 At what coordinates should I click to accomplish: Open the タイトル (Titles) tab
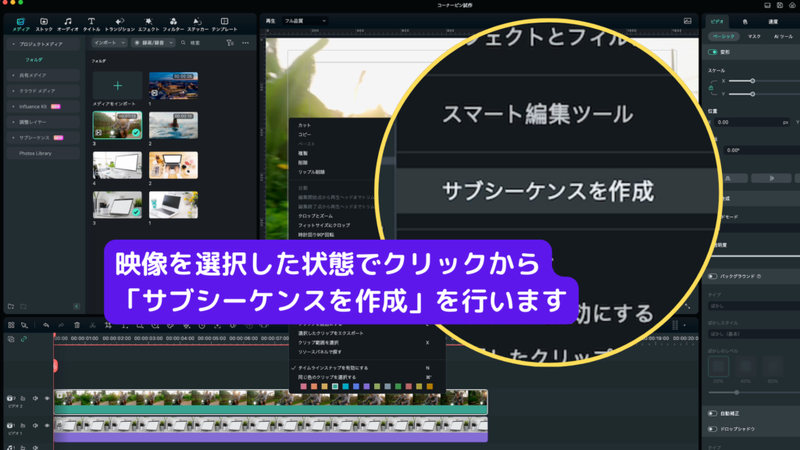pyautogui.click(x=91, y=24)
